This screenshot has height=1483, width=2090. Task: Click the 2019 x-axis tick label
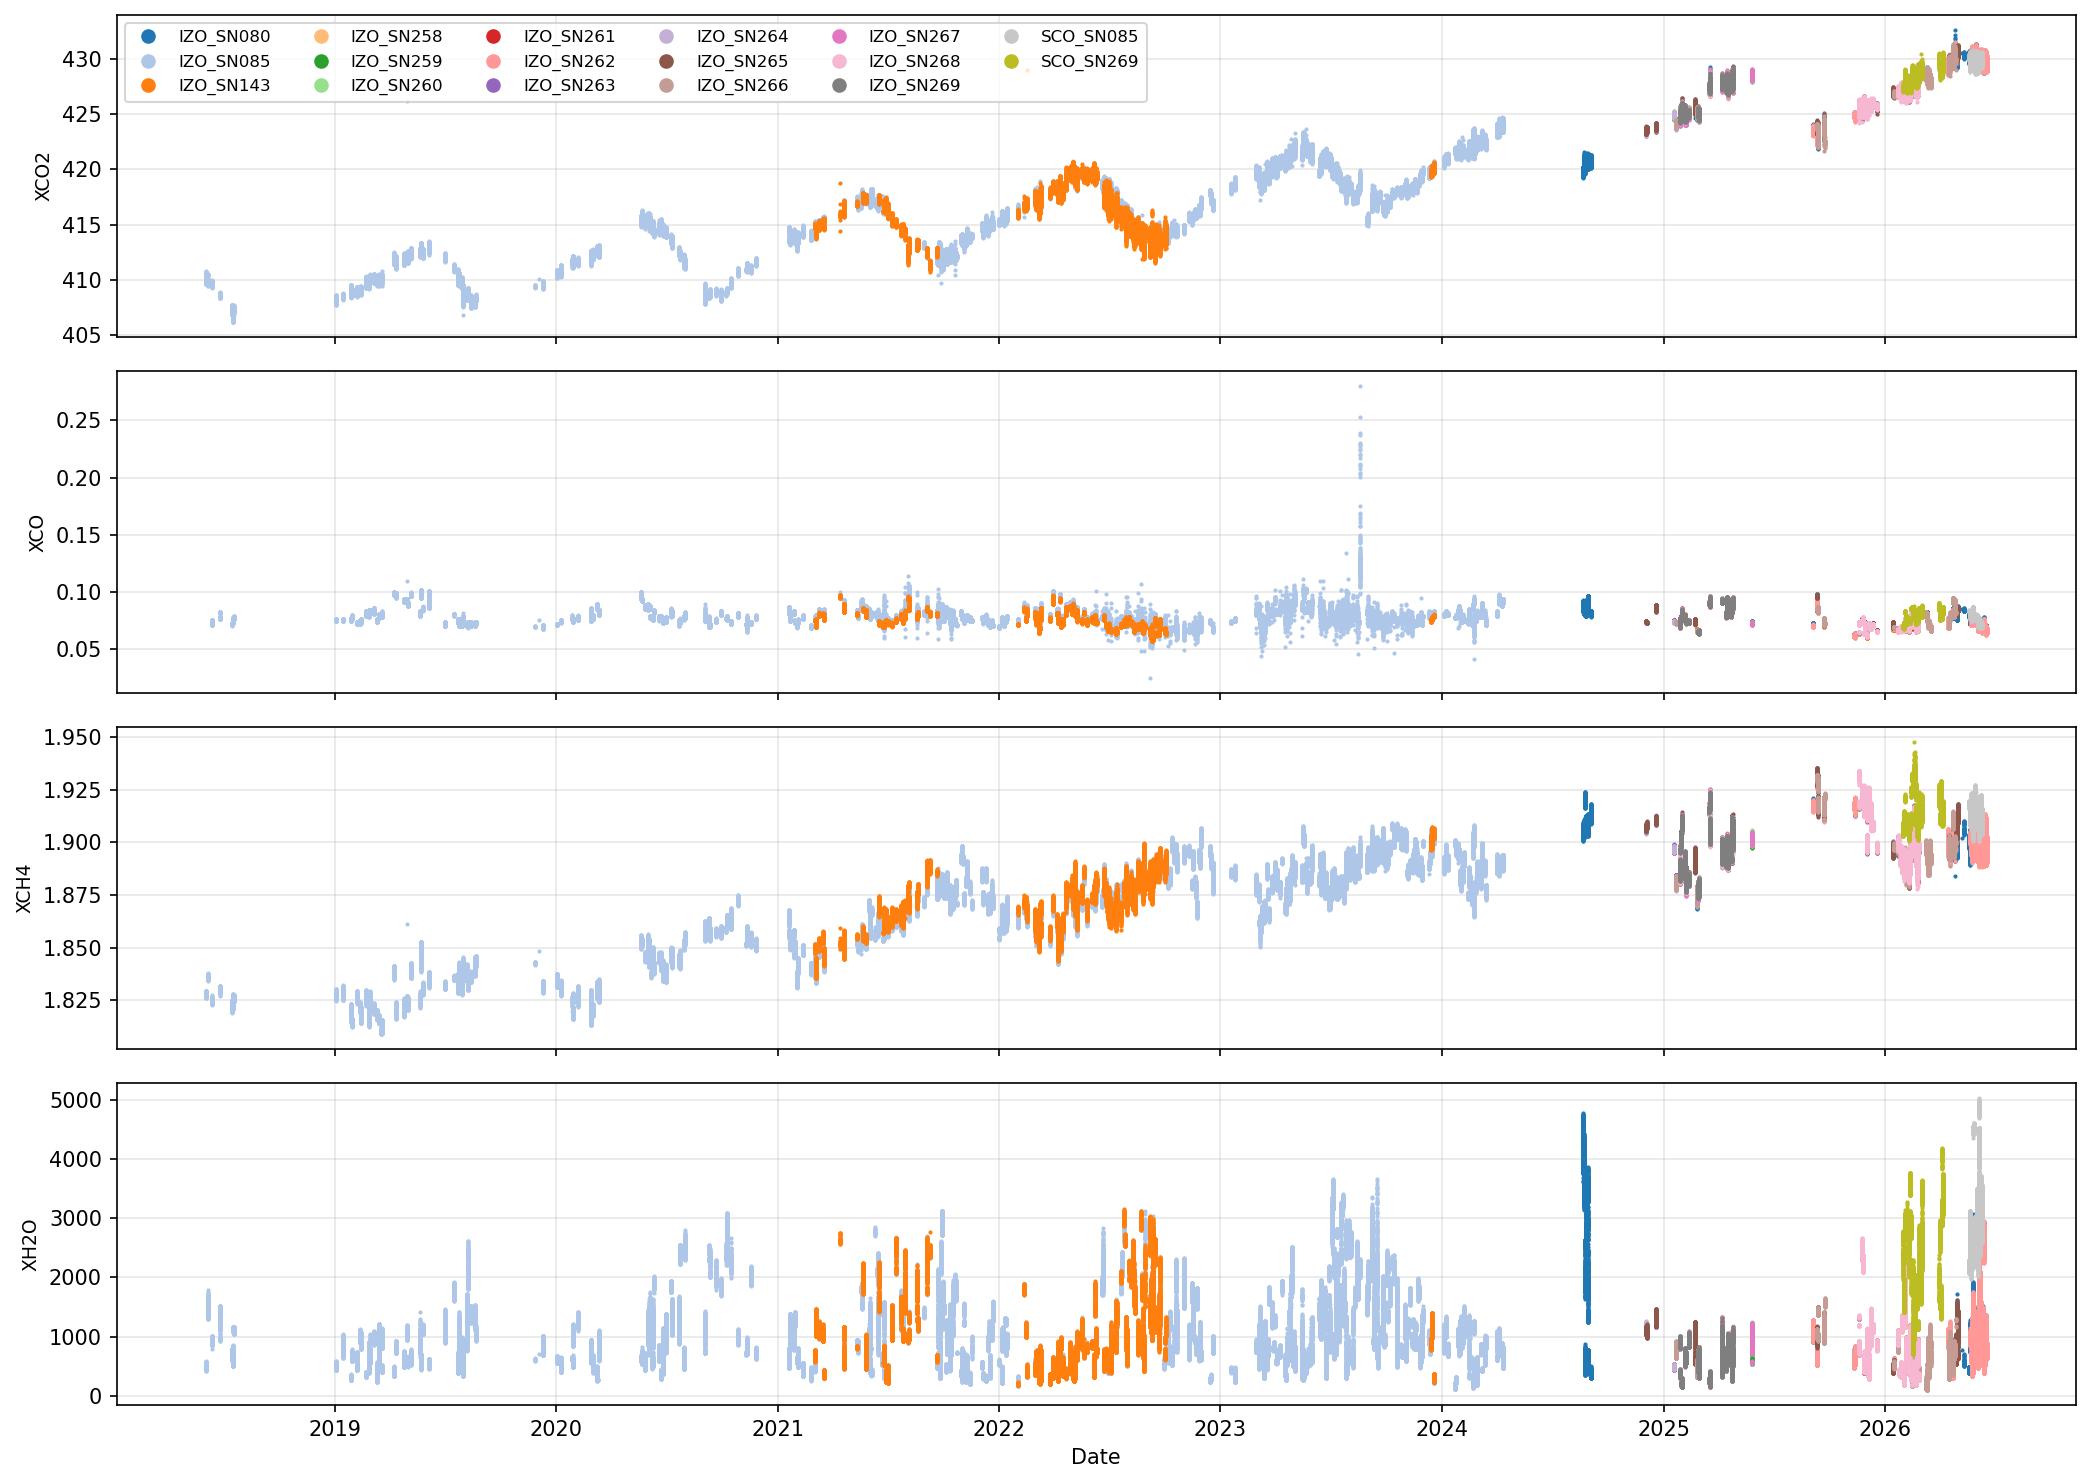[335, 1429]
